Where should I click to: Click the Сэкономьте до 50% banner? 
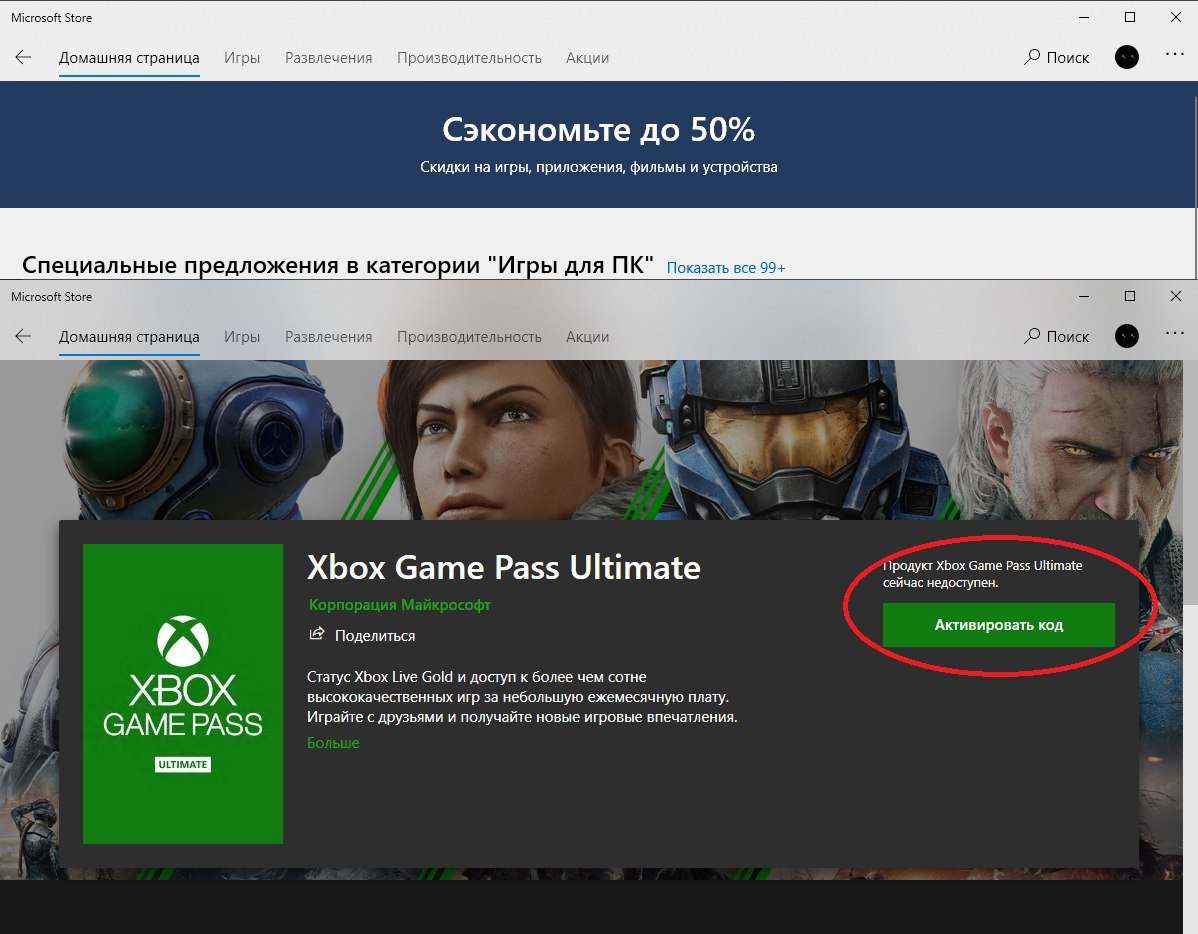click(597, 144)
